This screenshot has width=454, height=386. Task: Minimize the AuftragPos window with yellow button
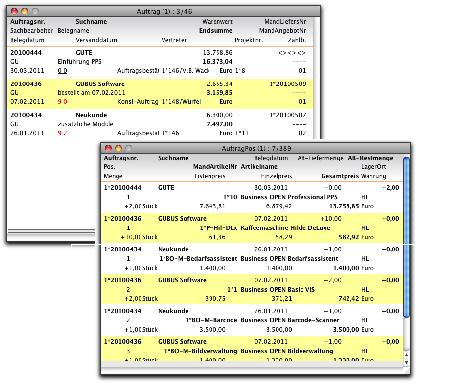119,148
